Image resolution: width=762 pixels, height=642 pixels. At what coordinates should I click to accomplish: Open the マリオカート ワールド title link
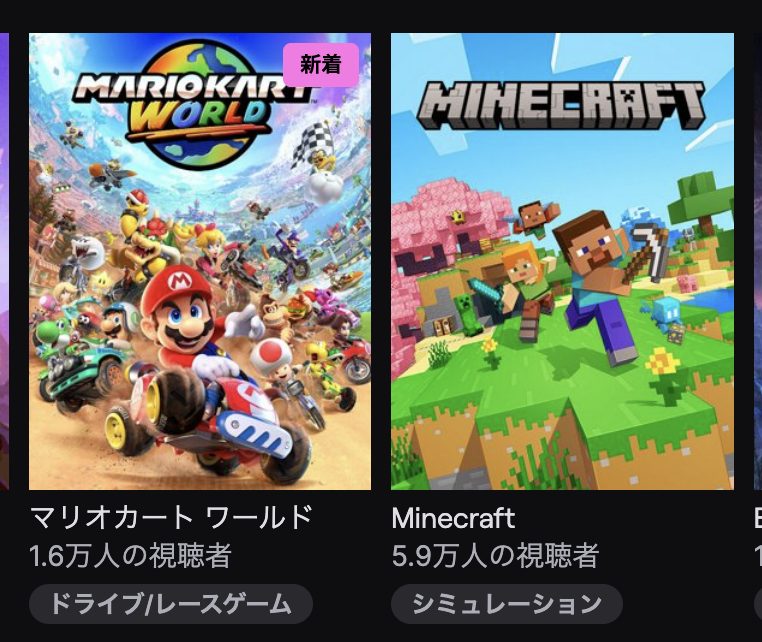pyautogui.click(x=171, y=518)
